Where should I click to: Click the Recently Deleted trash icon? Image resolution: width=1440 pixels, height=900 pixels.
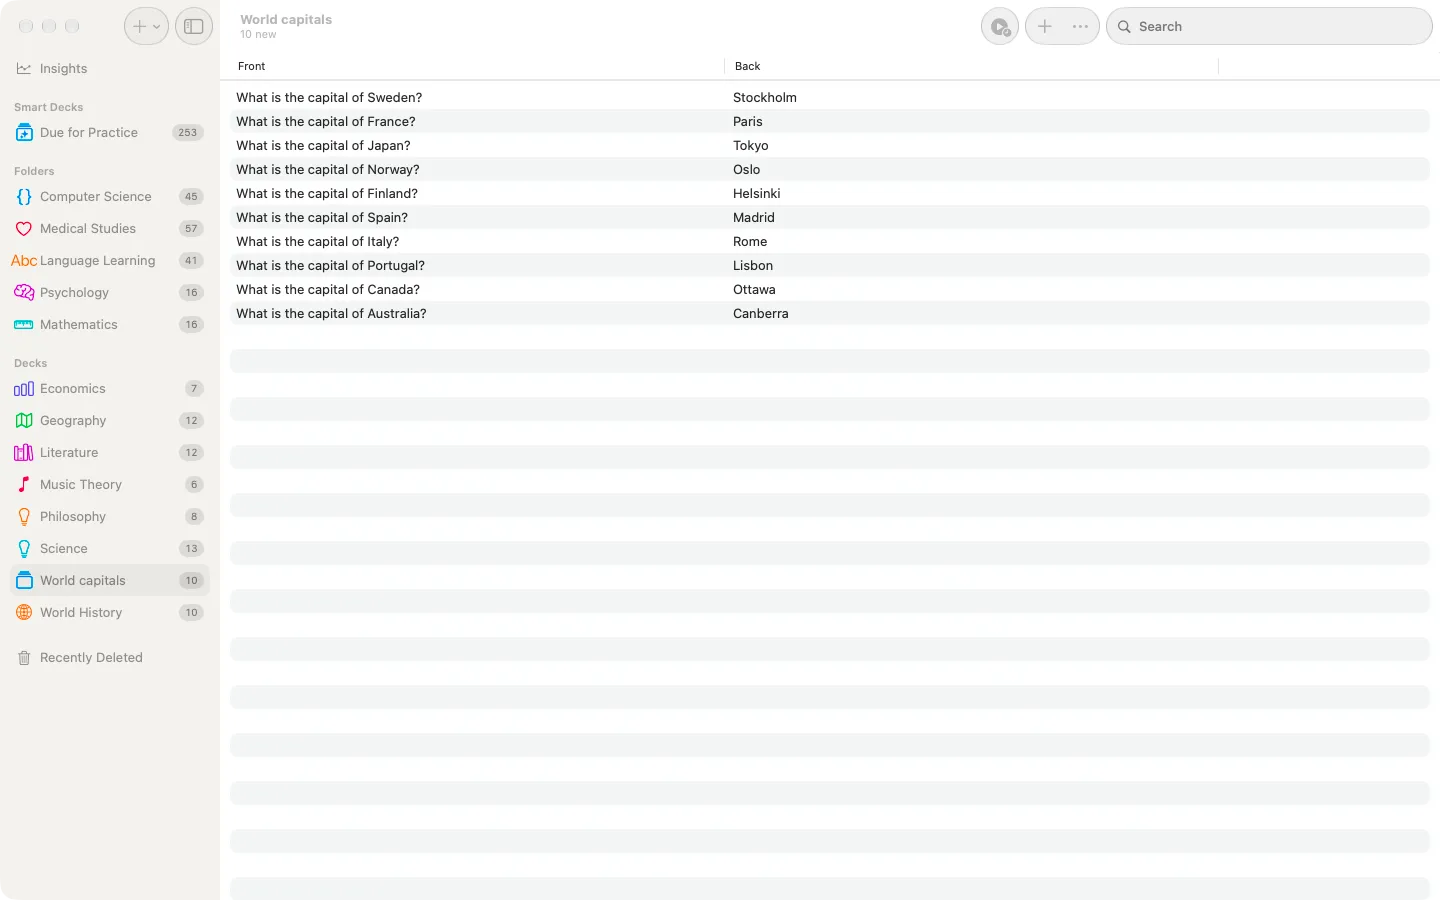(x=24, y=658)
